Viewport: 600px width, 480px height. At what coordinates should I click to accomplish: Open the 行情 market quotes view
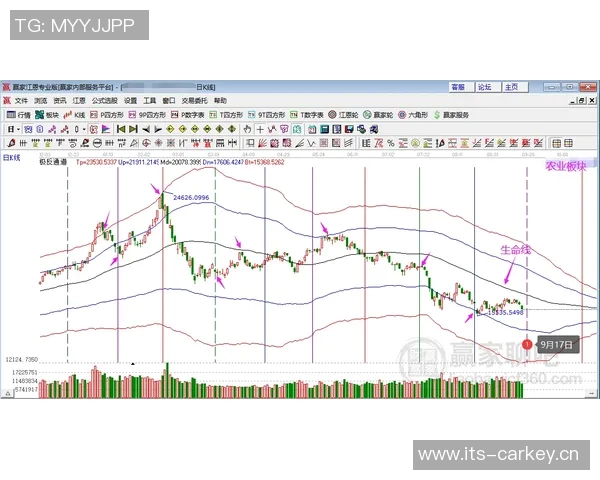(x=22, y=115)
